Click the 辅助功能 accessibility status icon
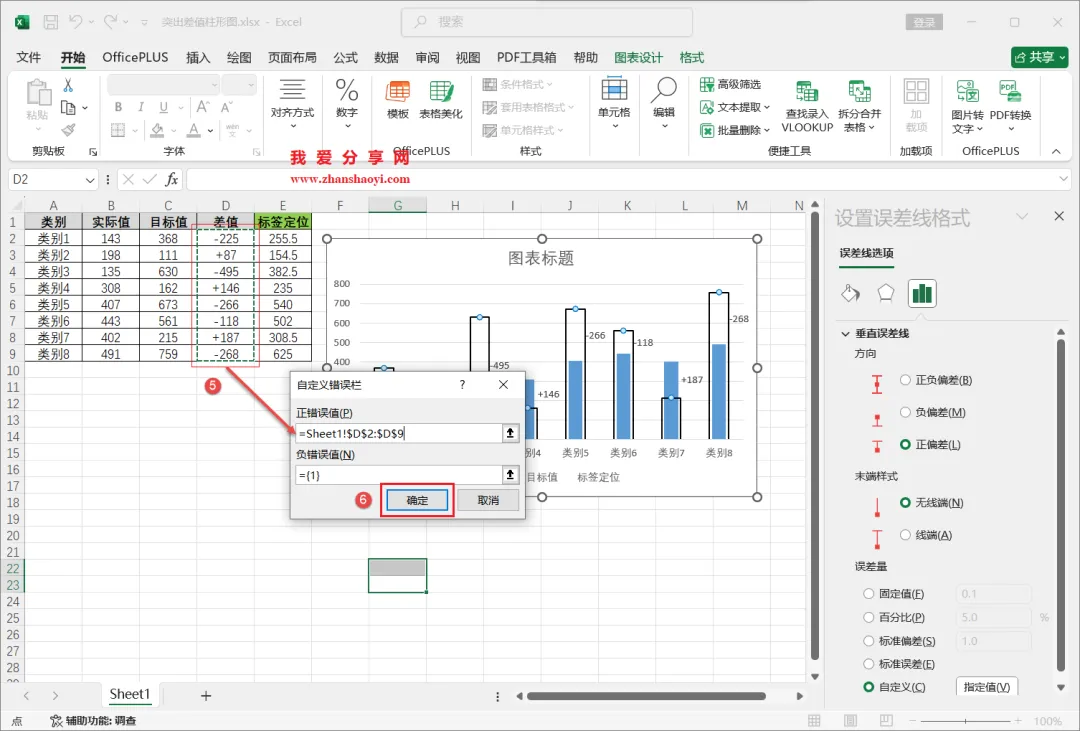Screen dimensions: 1080x731 coord(56,721)
